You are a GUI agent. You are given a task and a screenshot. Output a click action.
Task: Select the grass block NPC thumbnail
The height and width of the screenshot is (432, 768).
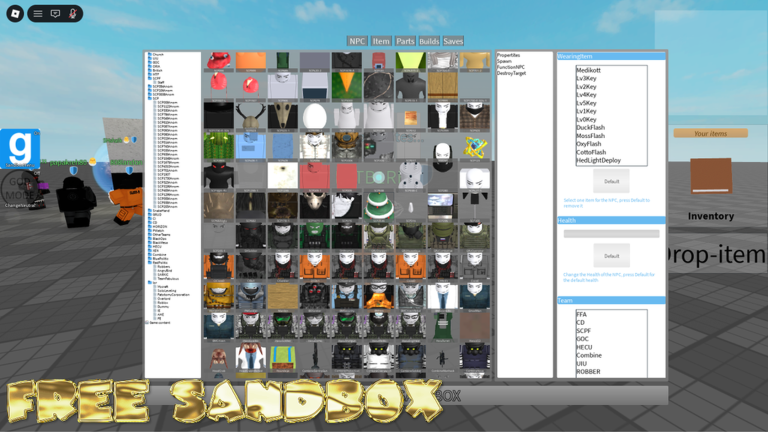(283, 357)
